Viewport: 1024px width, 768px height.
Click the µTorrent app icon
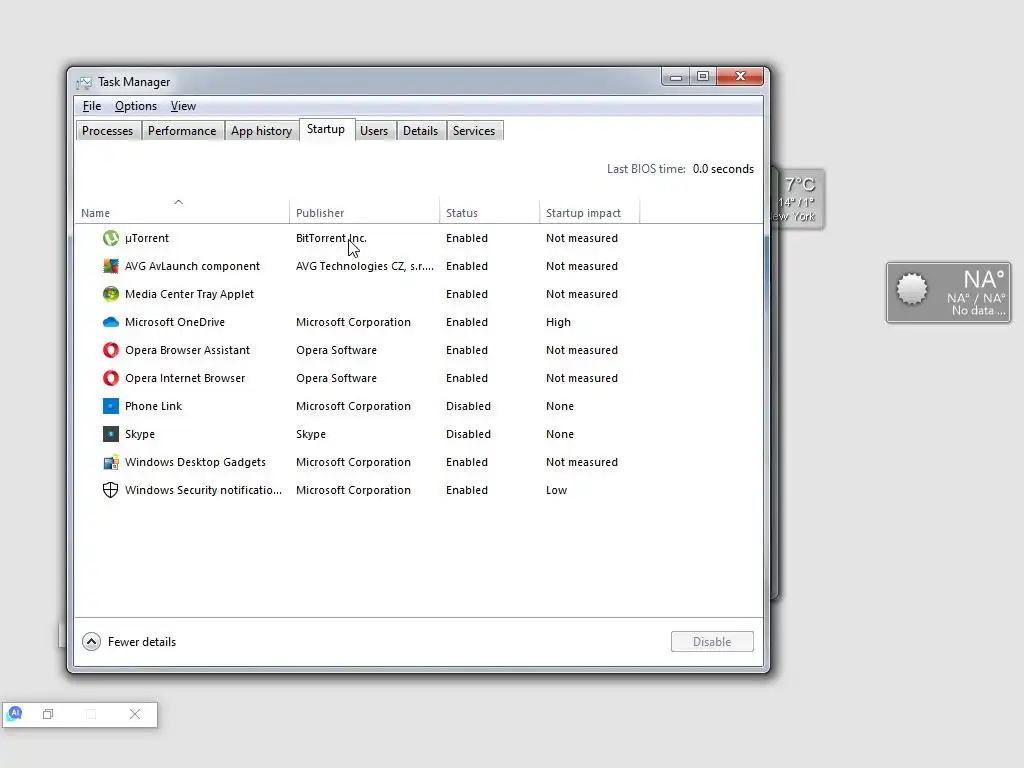click(x=110, y=238)
